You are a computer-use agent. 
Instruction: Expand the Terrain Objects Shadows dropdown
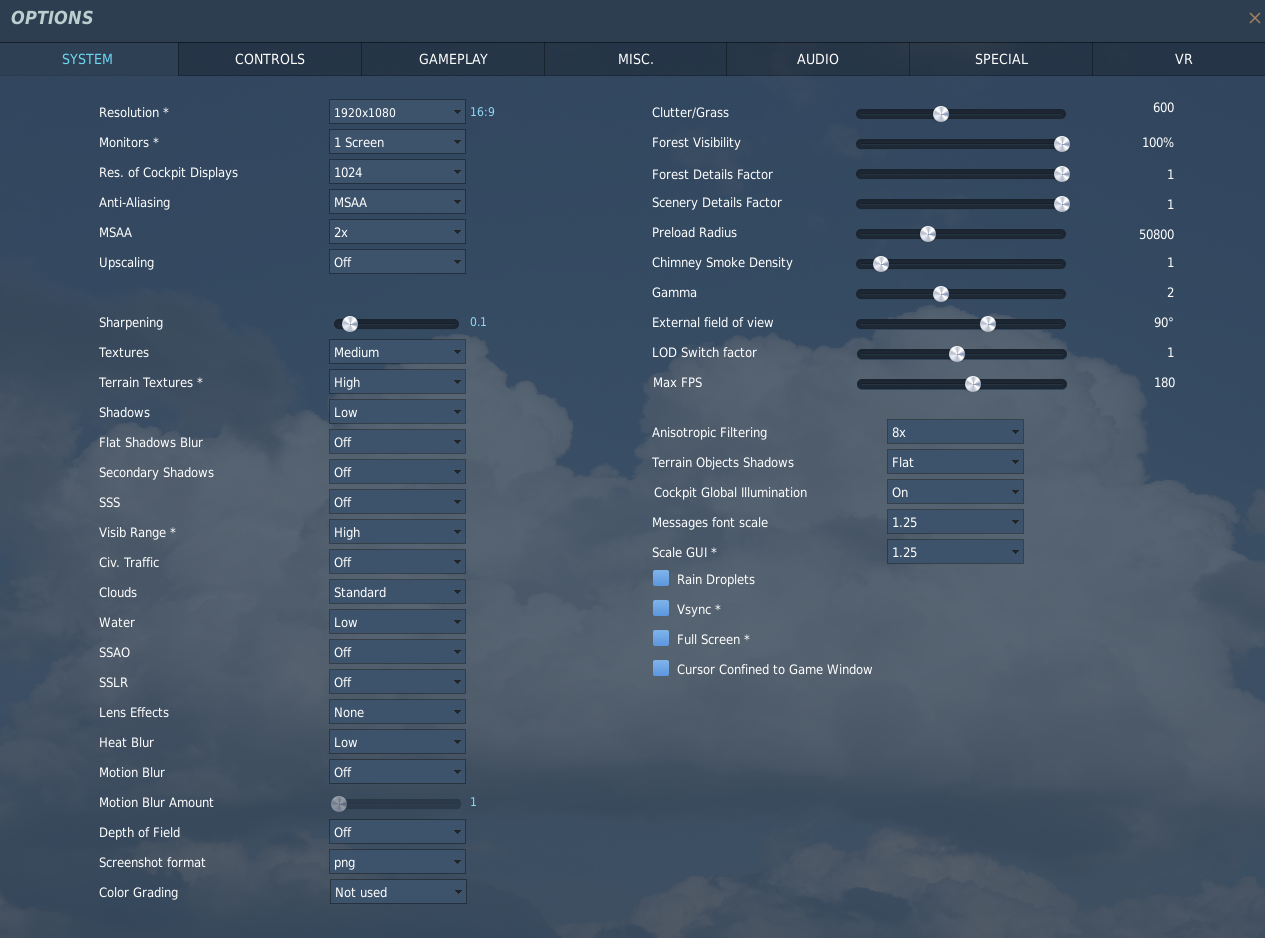pos(955,462)
